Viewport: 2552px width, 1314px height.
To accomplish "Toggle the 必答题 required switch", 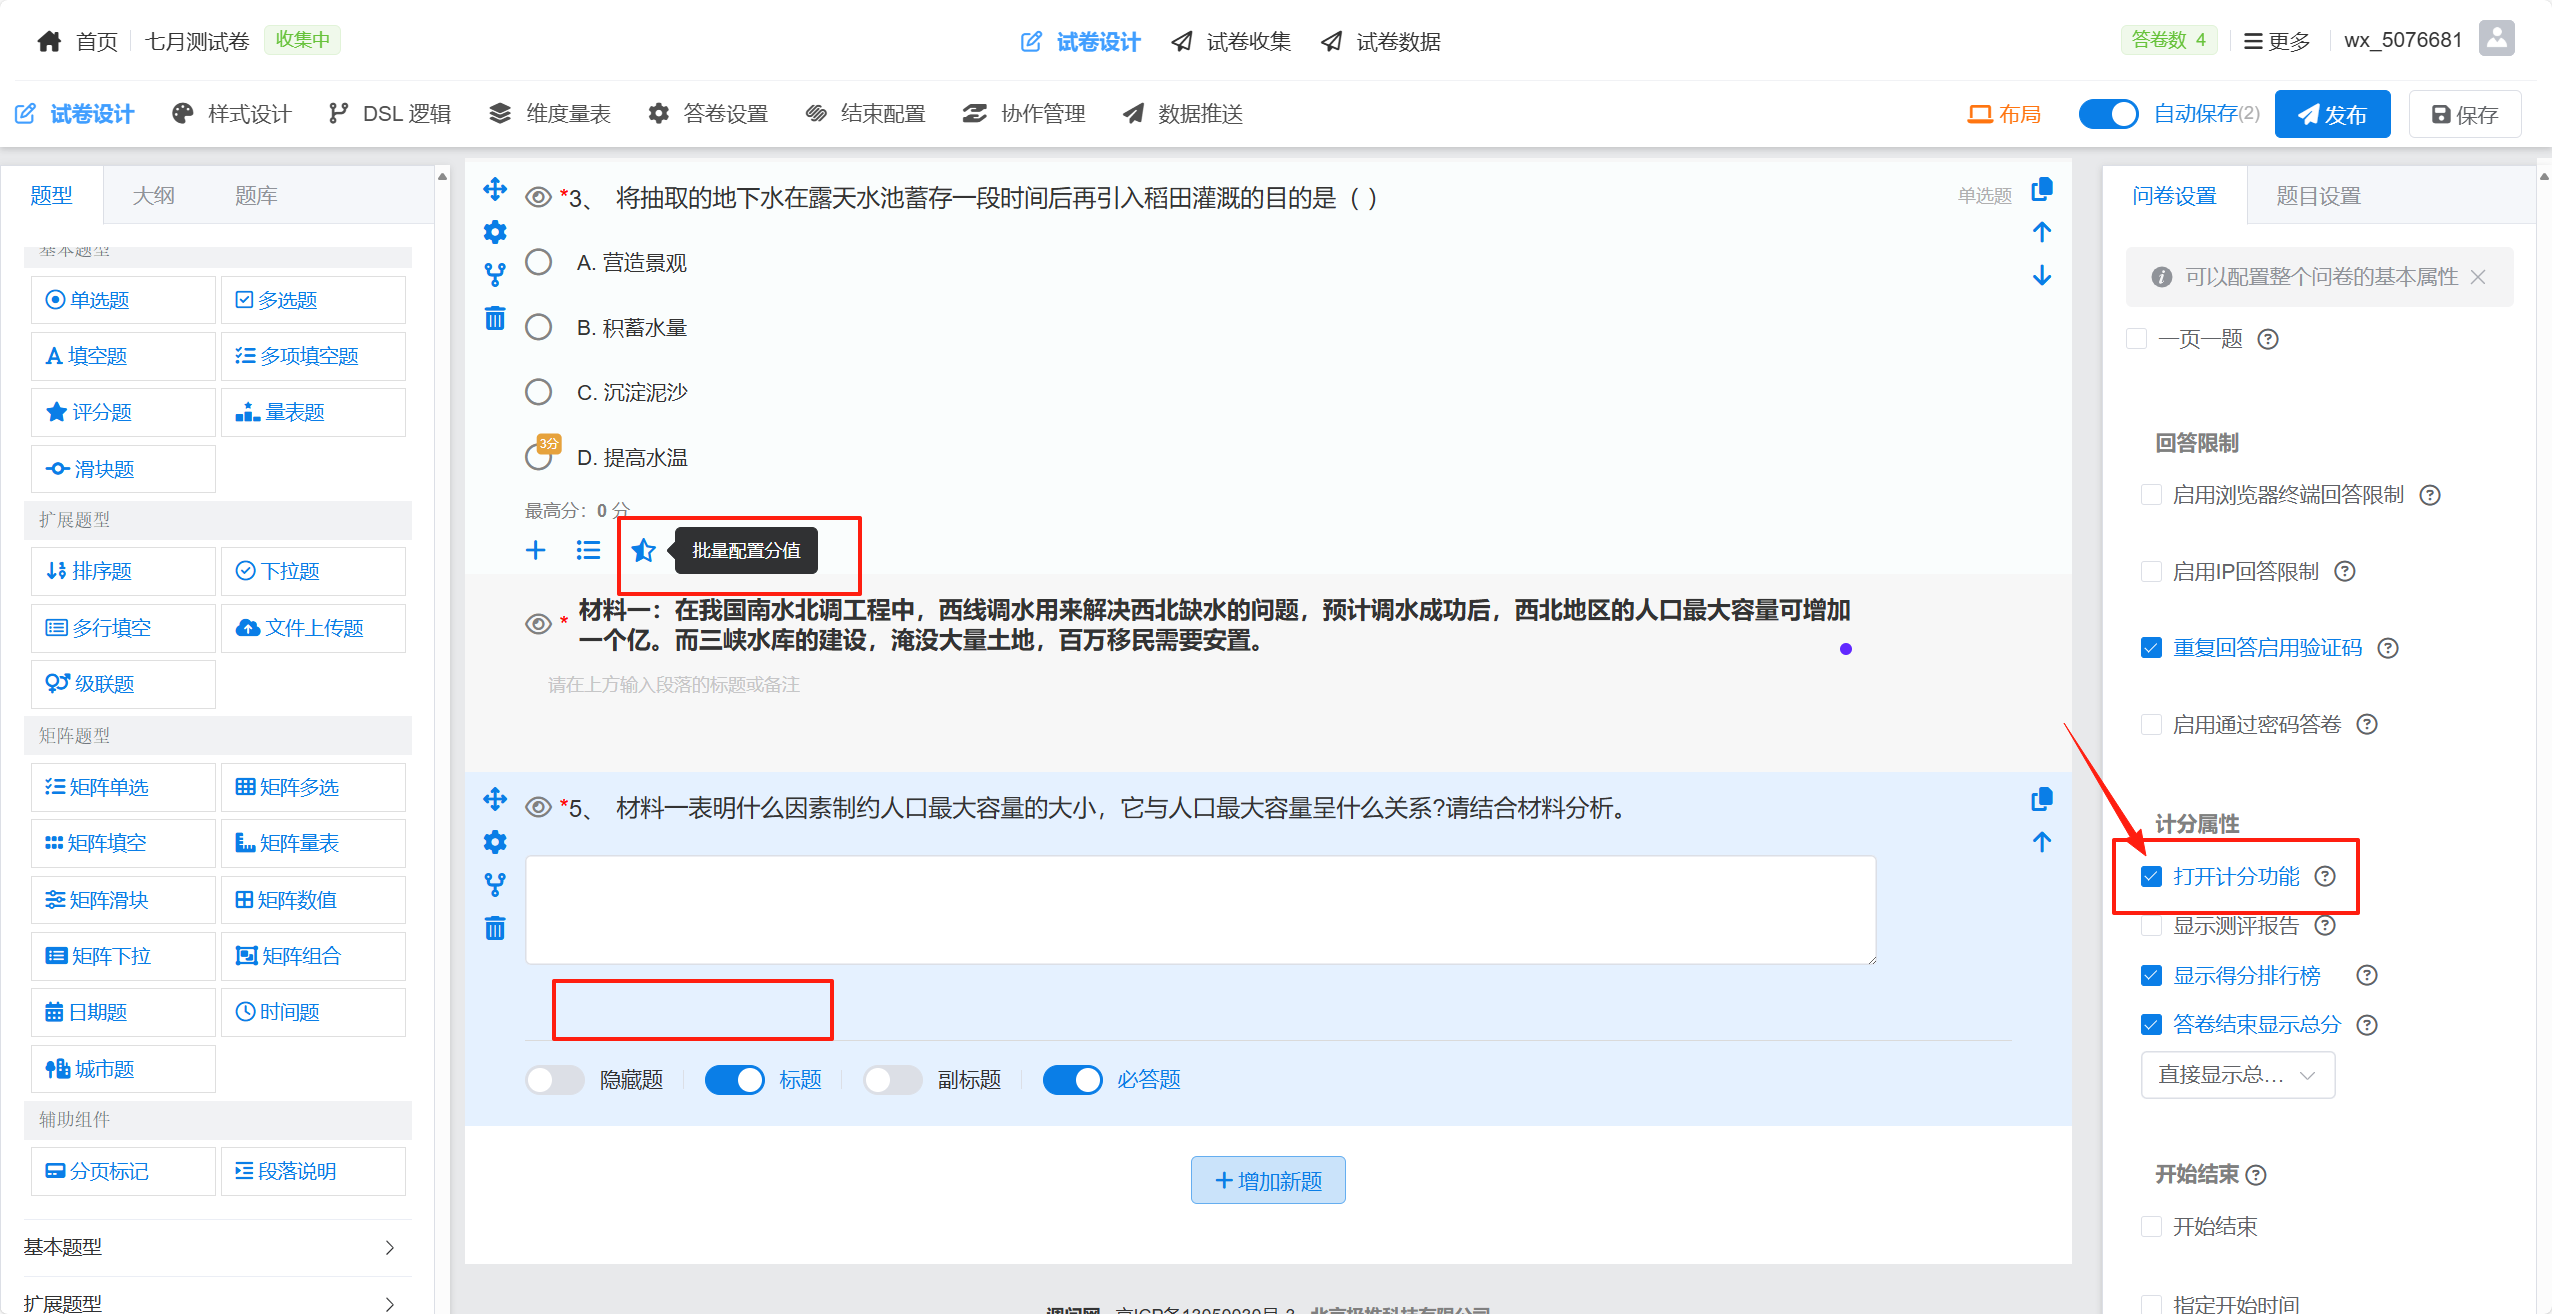I will point(1072,1079).
